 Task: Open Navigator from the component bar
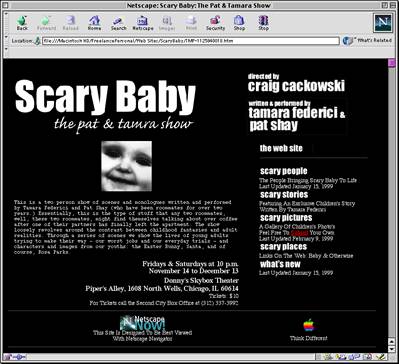[329, 357]
